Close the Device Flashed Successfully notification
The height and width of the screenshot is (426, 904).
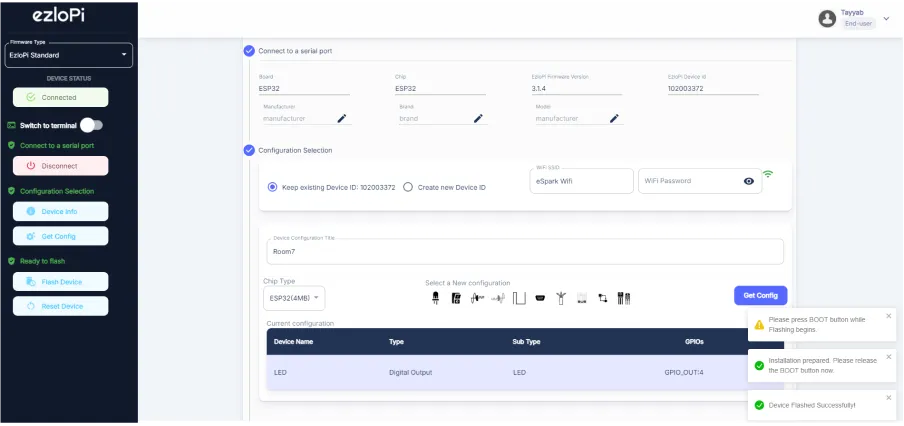(x=888, y=397)
